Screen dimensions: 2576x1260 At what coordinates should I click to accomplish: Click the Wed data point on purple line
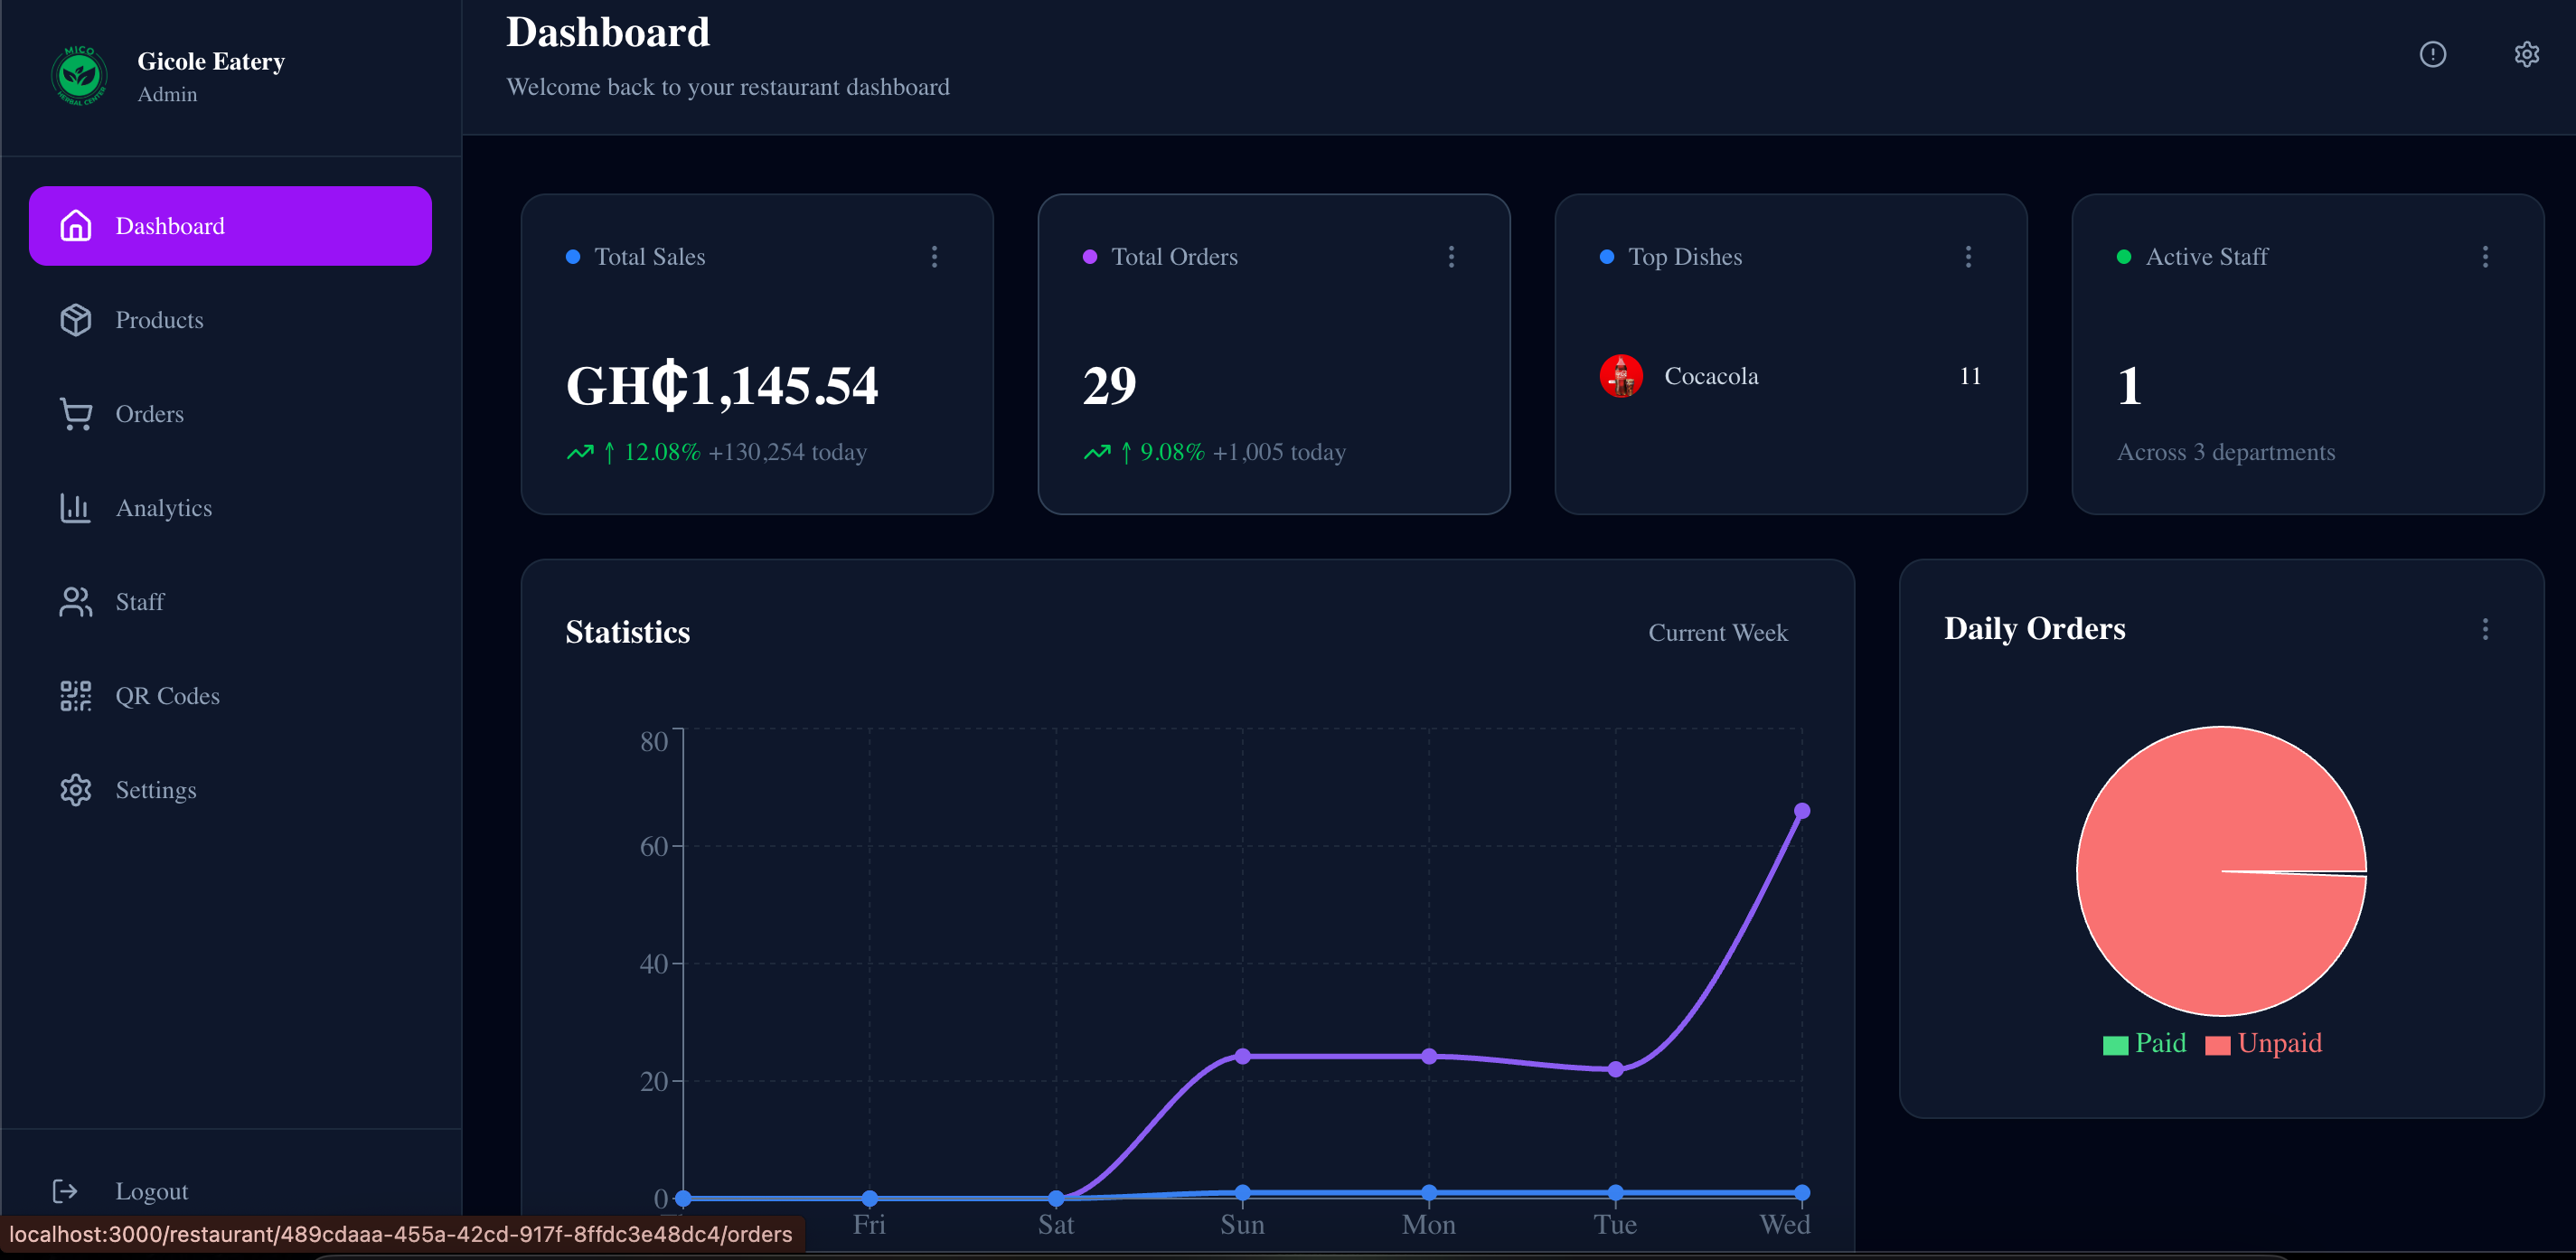click(1801, 811)
